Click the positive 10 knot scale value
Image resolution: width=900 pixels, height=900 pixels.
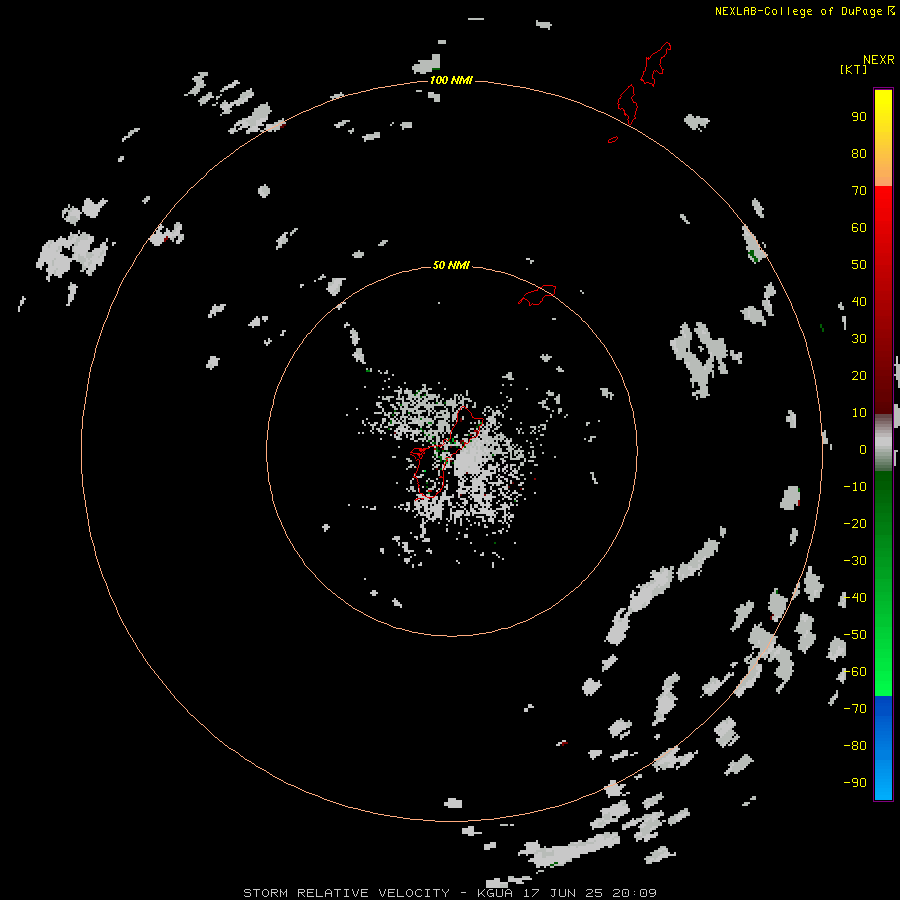pyautogui.click(x=859, y=413)
